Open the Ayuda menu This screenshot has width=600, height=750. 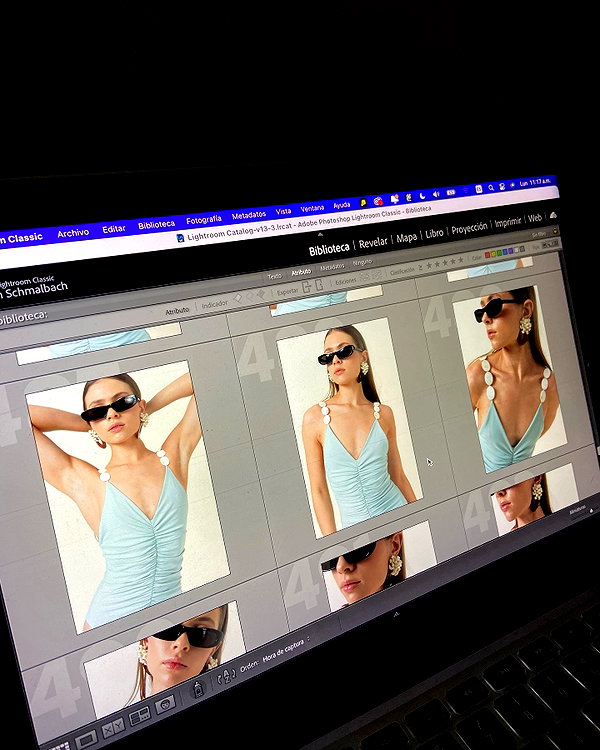click(x=342, y=206)
